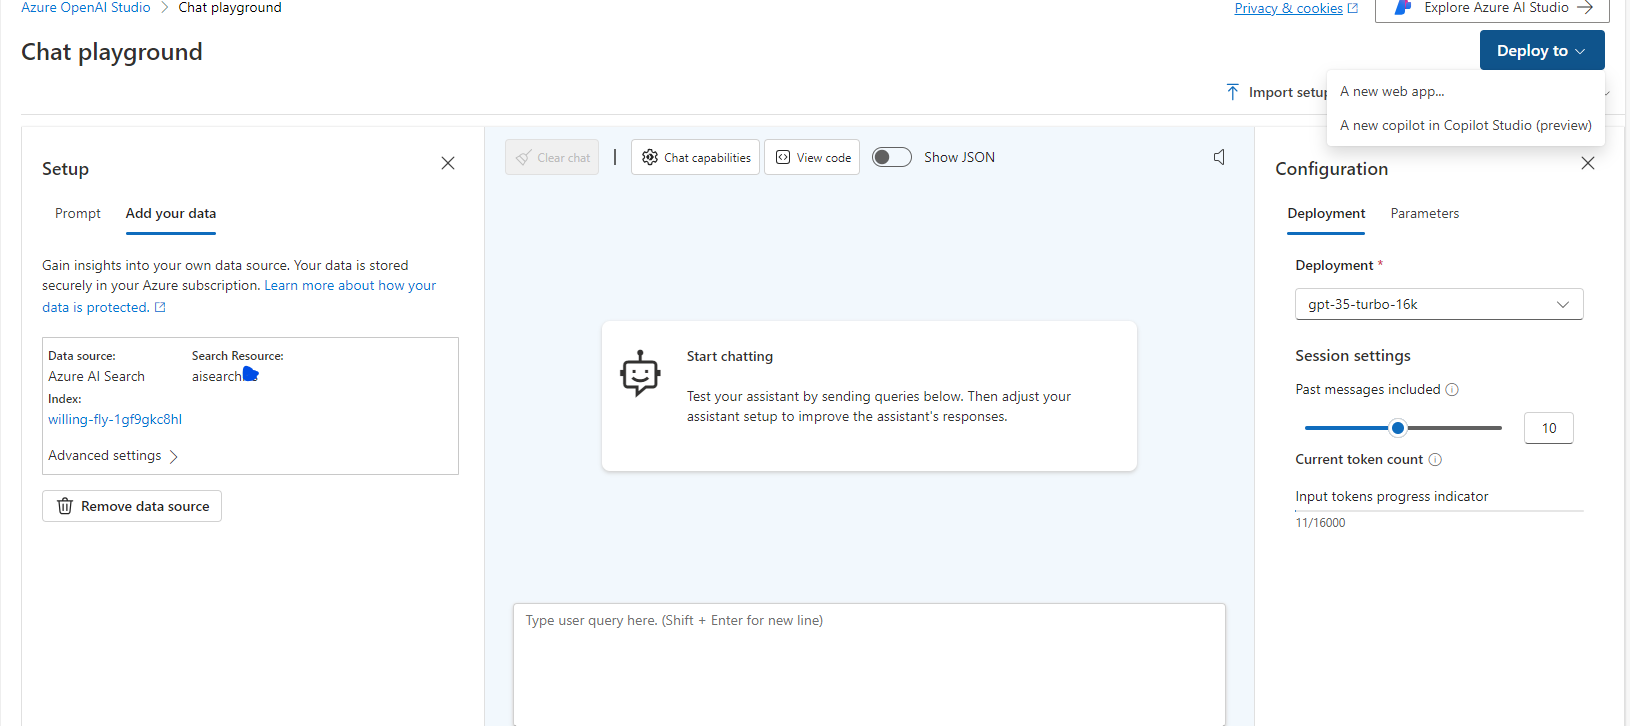The height and width of the screenshot is (726, 1630).
Task: Click the 'Azure AI Search' data source value
Action: click(x=96, y=376)
